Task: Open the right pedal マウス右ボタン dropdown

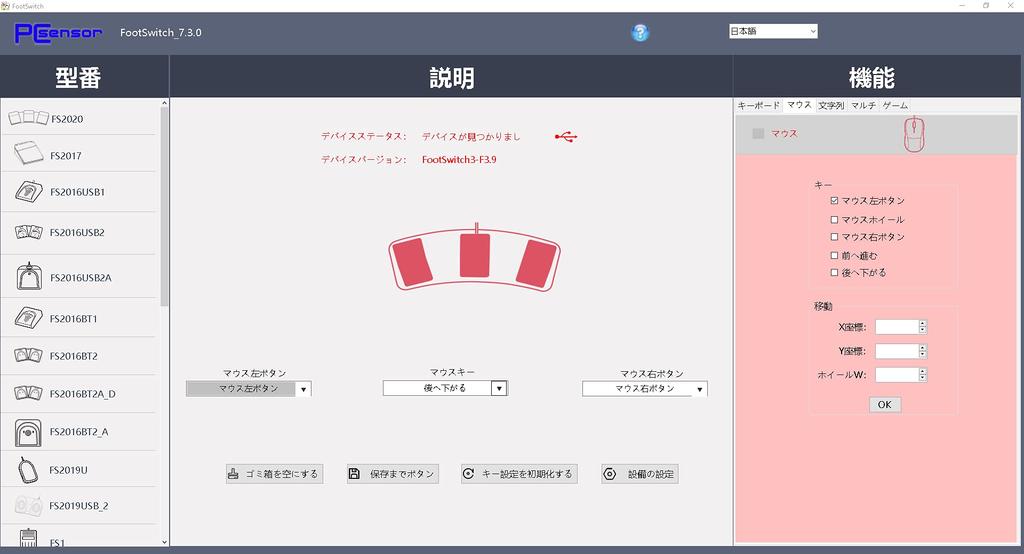Action: click(x=699, y=389)
